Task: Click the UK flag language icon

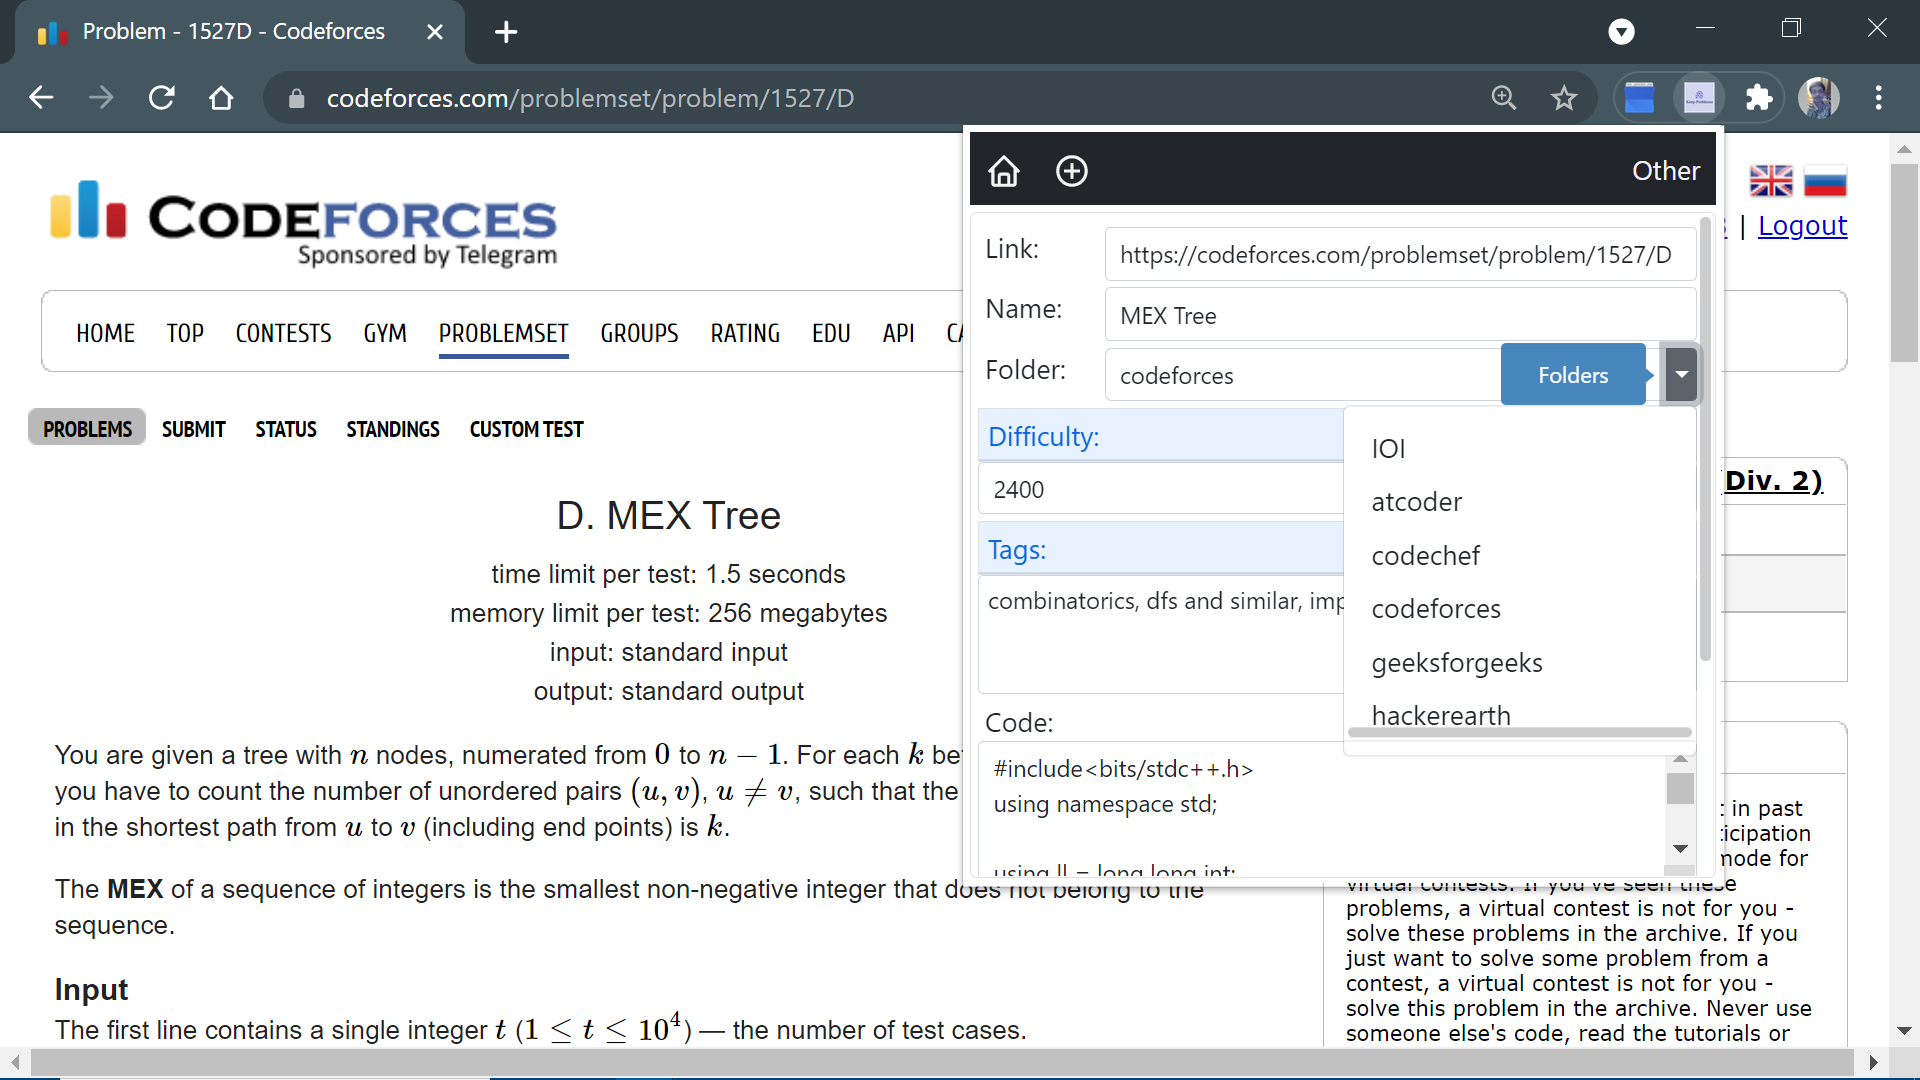Action: point(1771,181)
